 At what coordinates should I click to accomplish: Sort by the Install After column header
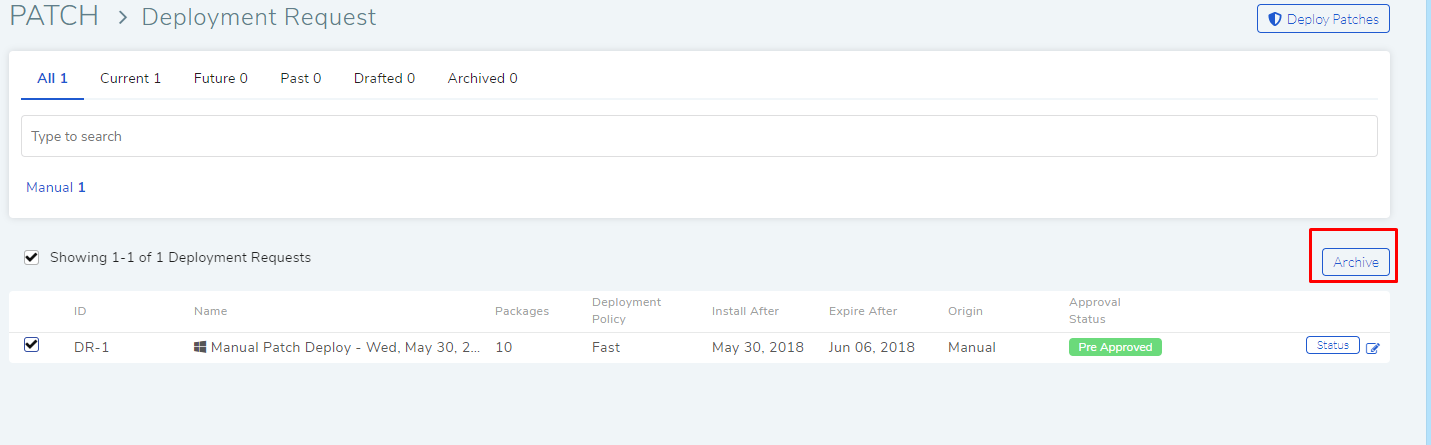tap(745, 311)
